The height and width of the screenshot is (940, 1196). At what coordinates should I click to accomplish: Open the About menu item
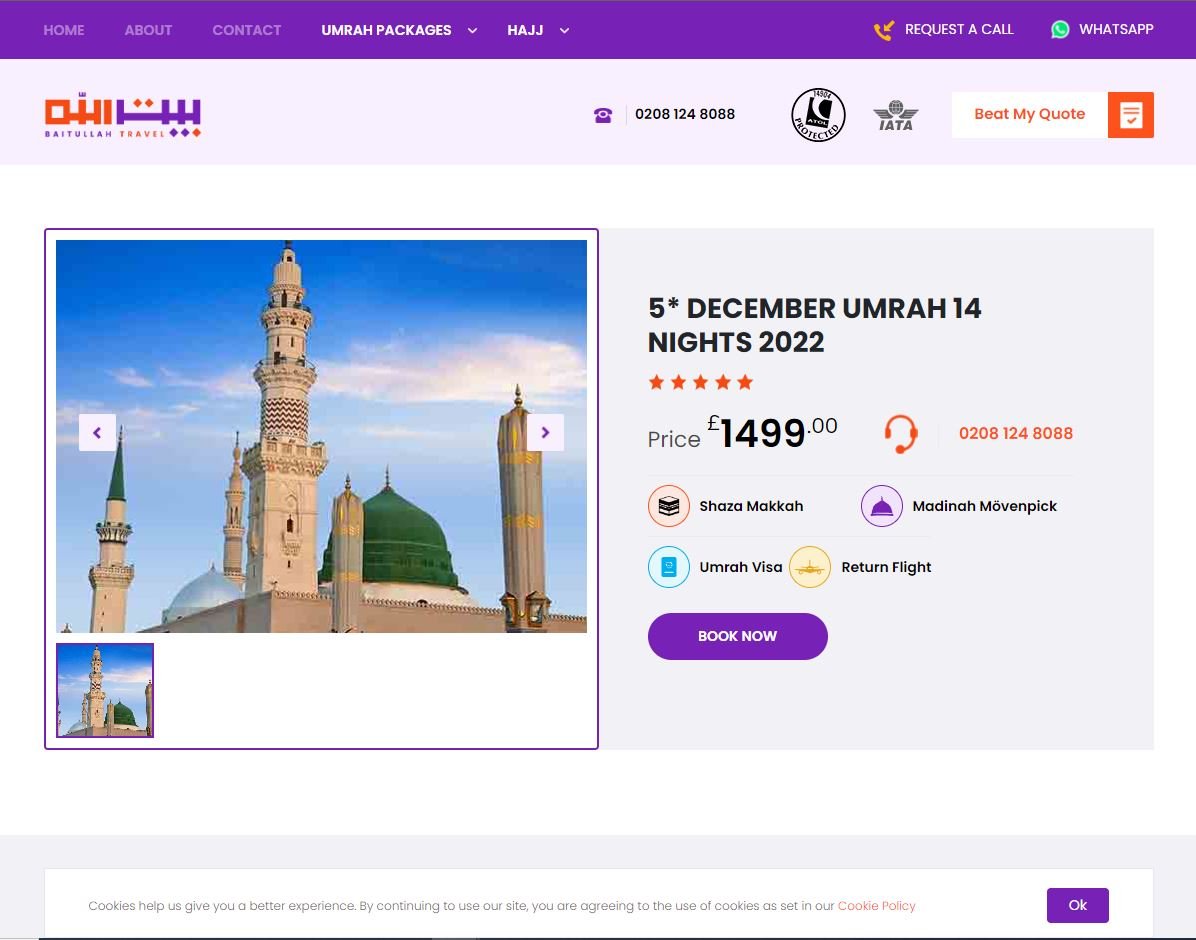[148, 31]
